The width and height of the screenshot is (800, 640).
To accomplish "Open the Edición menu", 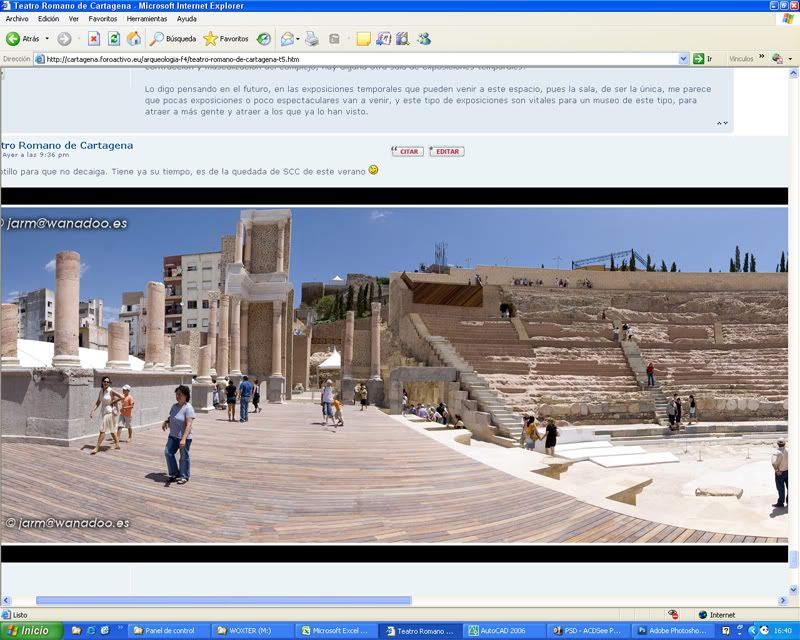I will (48, 19).
